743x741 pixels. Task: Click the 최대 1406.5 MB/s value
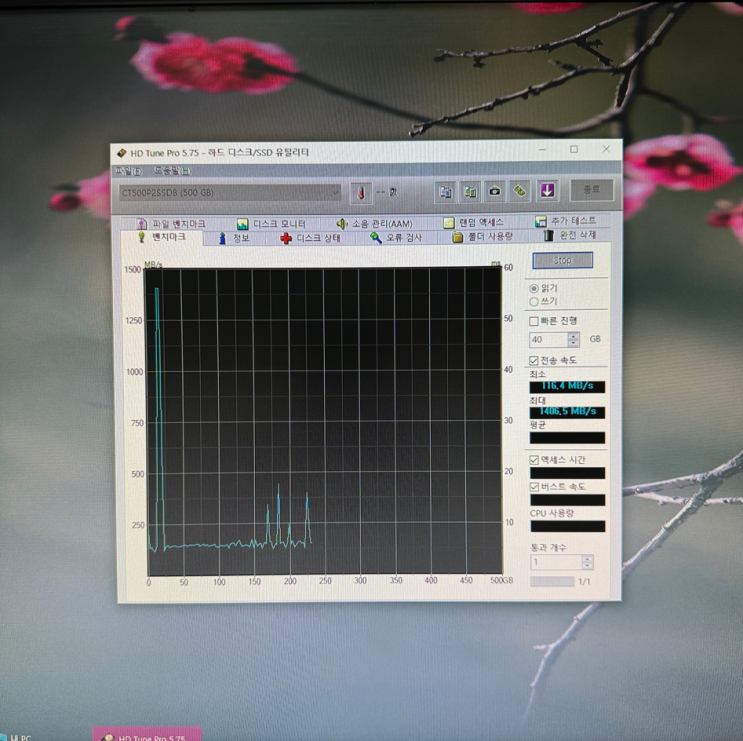click(567, 412)
